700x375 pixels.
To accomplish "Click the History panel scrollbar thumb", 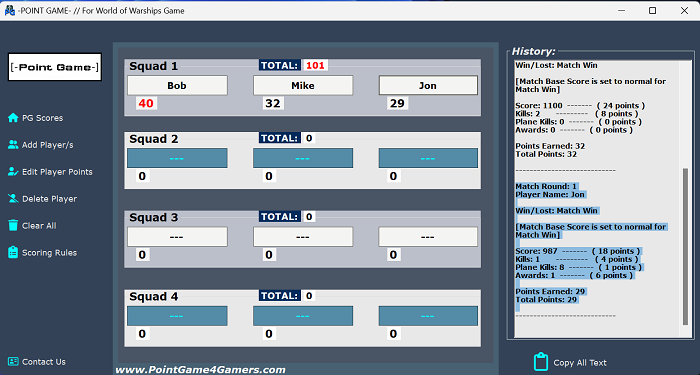I will click(686, 246).
